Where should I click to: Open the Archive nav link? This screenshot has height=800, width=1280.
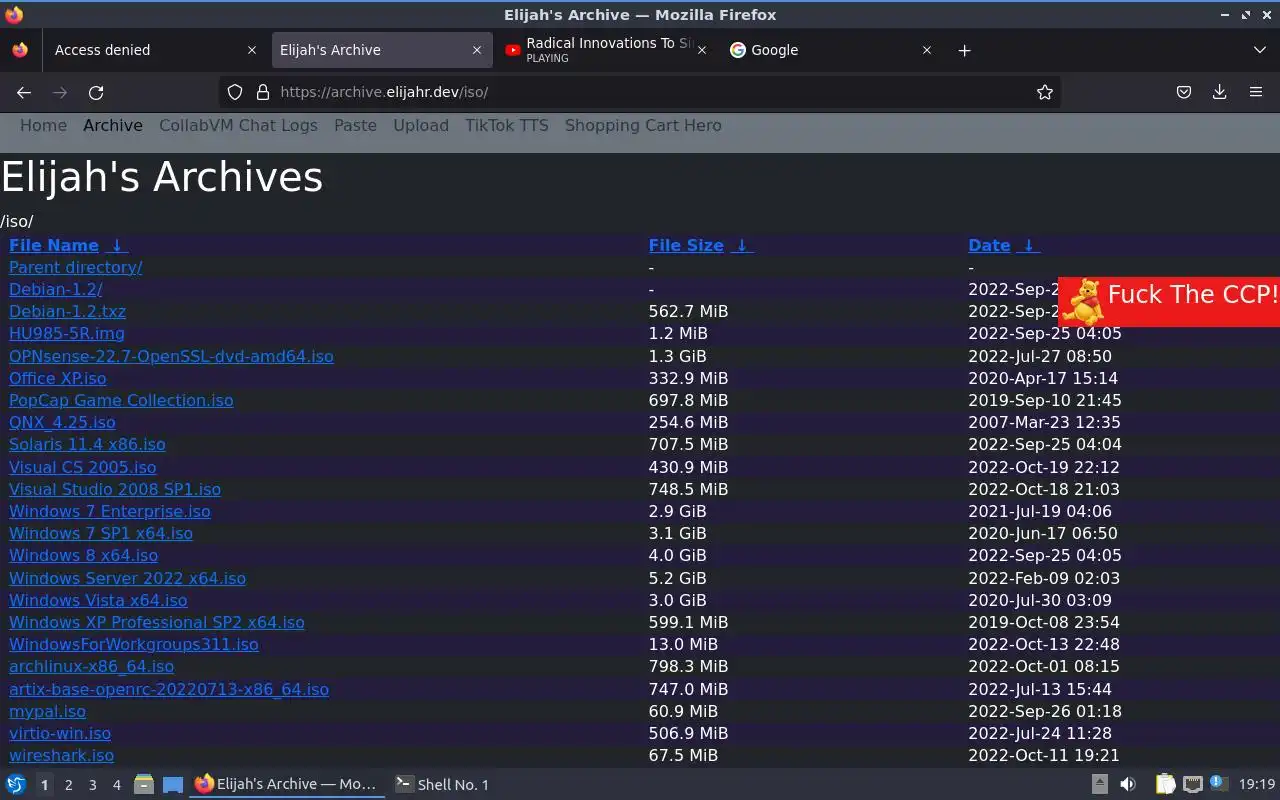113,125
